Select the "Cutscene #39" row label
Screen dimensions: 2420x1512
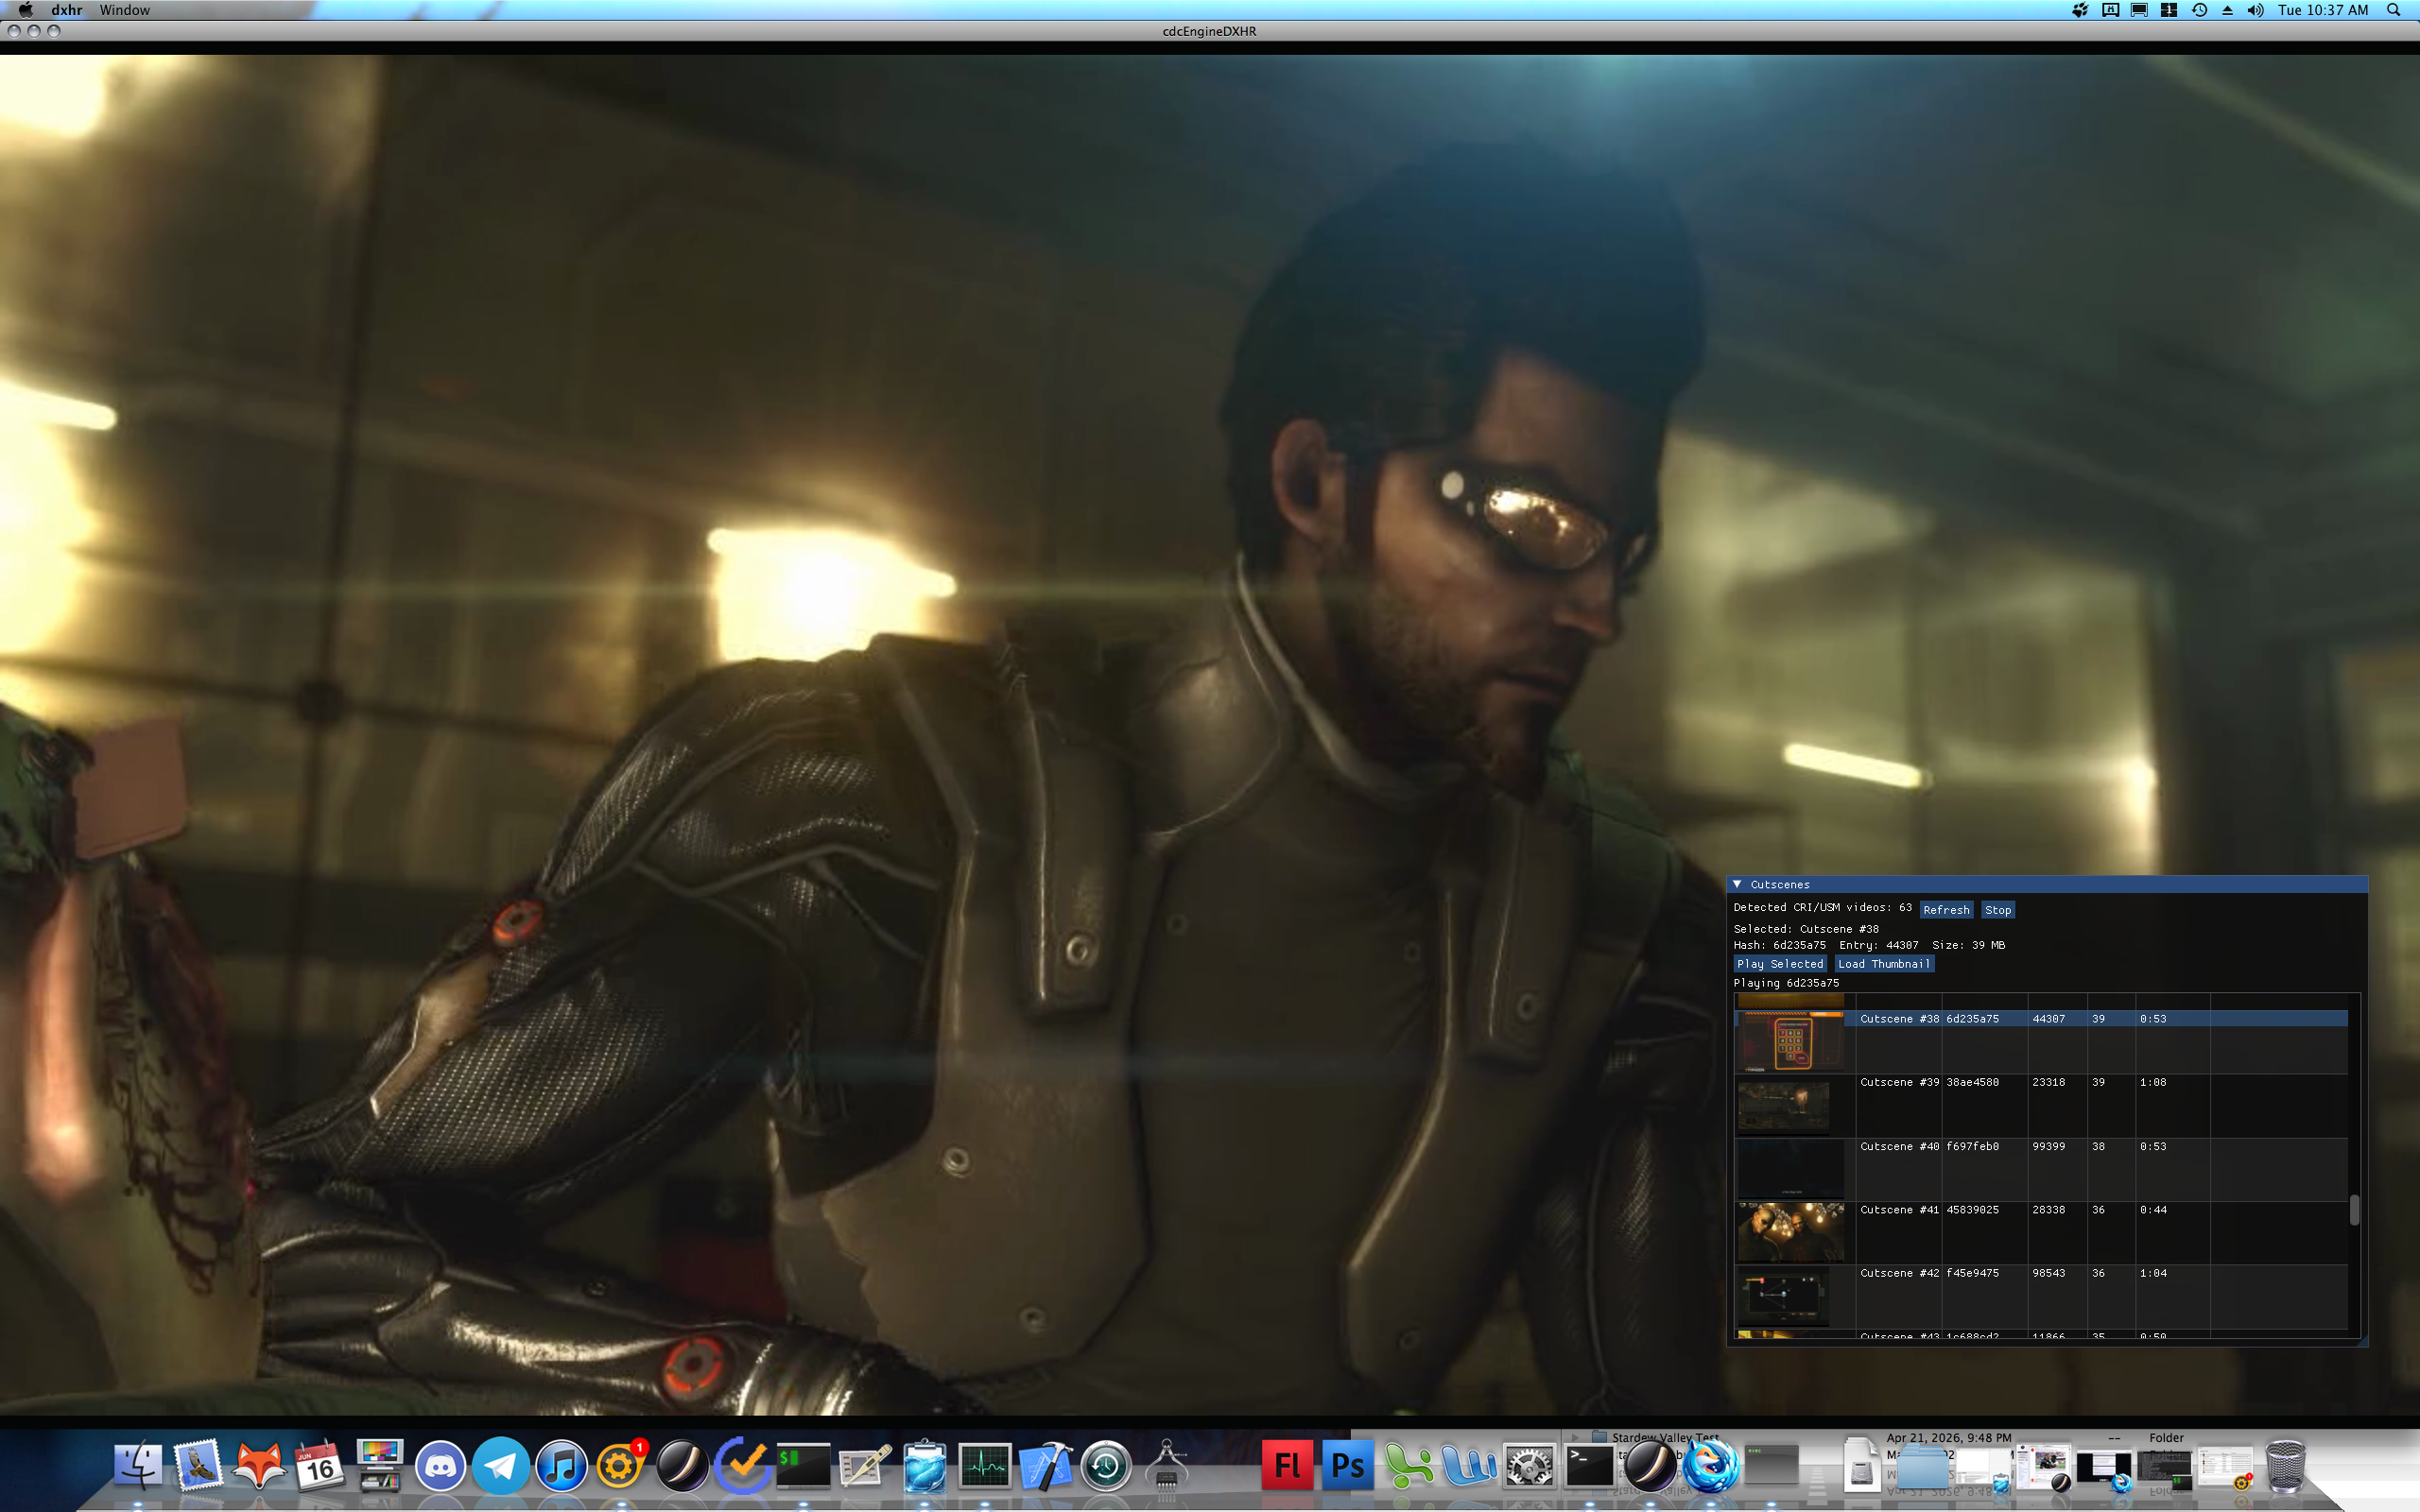pyautogui.click(x=1899, y=1082)
